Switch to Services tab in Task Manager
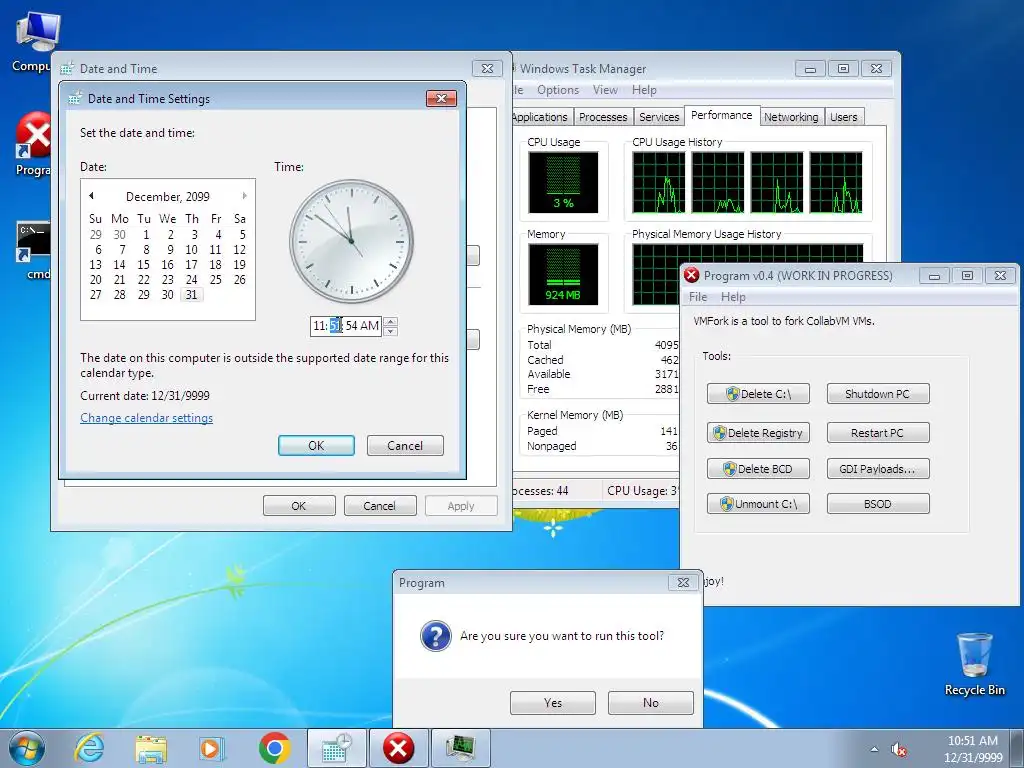Viewport: 1024px width, 768px height. click(x=659, y=117)
